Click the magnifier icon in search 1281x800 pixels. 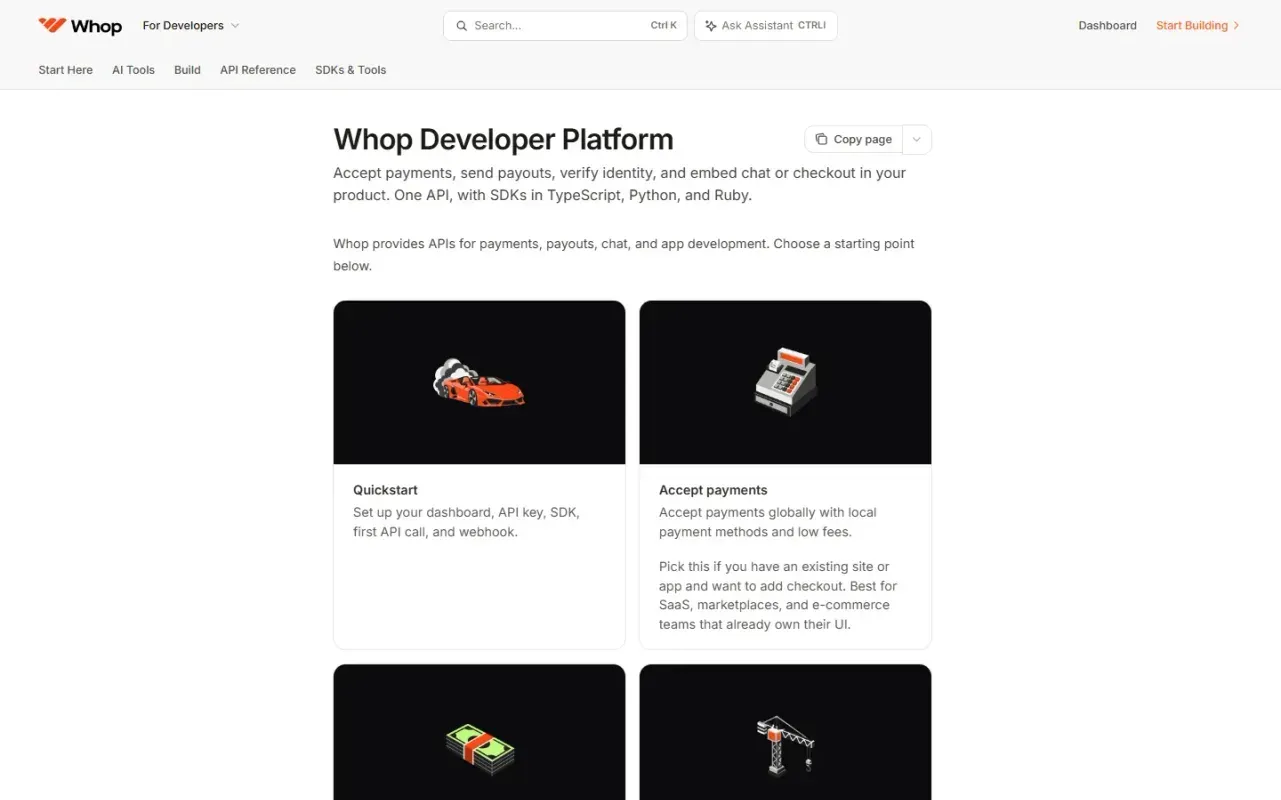pyautogui.click(x=462, y=26)
